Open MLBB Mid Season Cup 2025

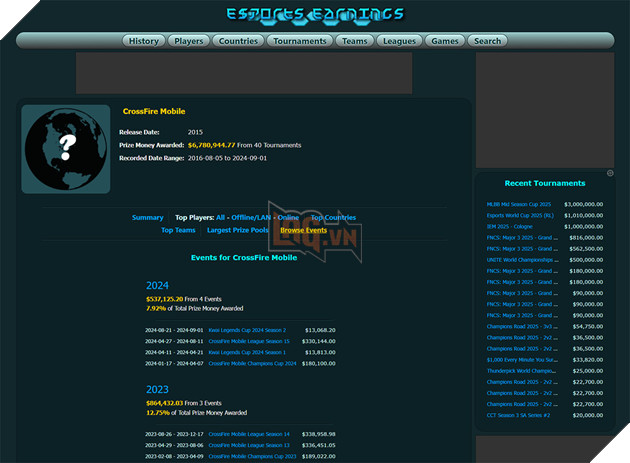518,203
